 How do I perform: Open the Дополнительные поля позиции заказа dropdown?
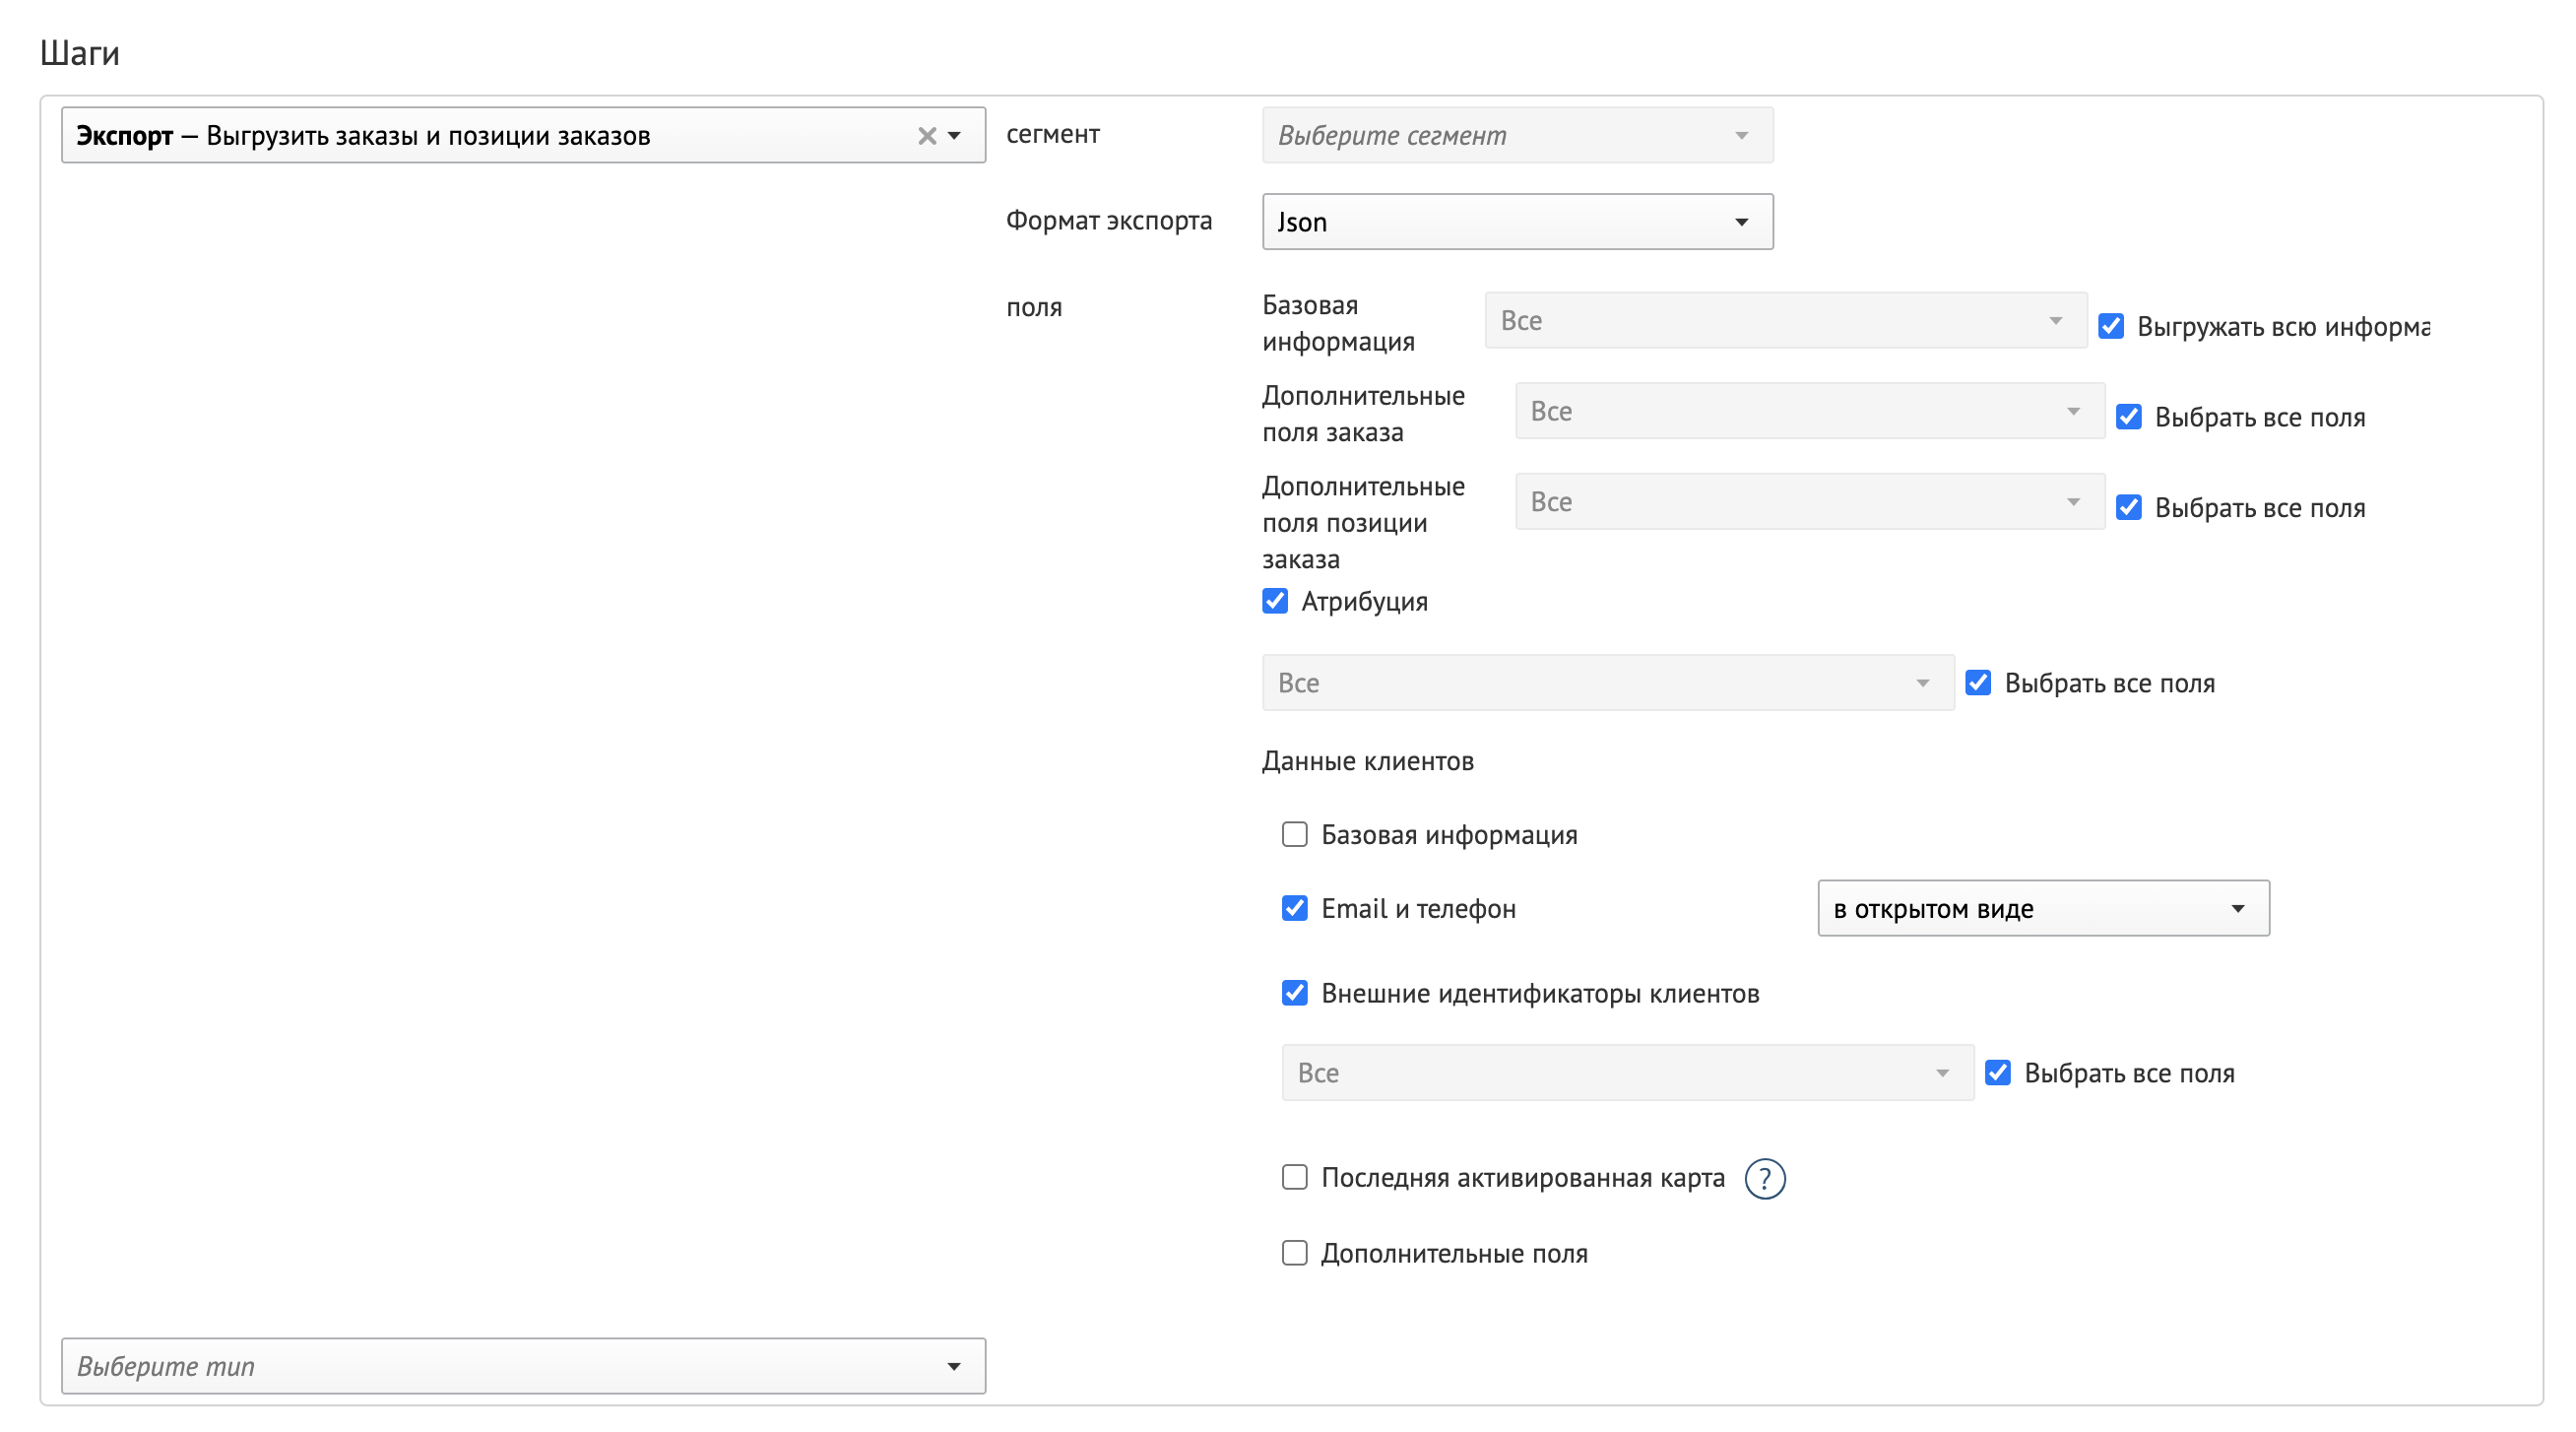(1809, 501)
